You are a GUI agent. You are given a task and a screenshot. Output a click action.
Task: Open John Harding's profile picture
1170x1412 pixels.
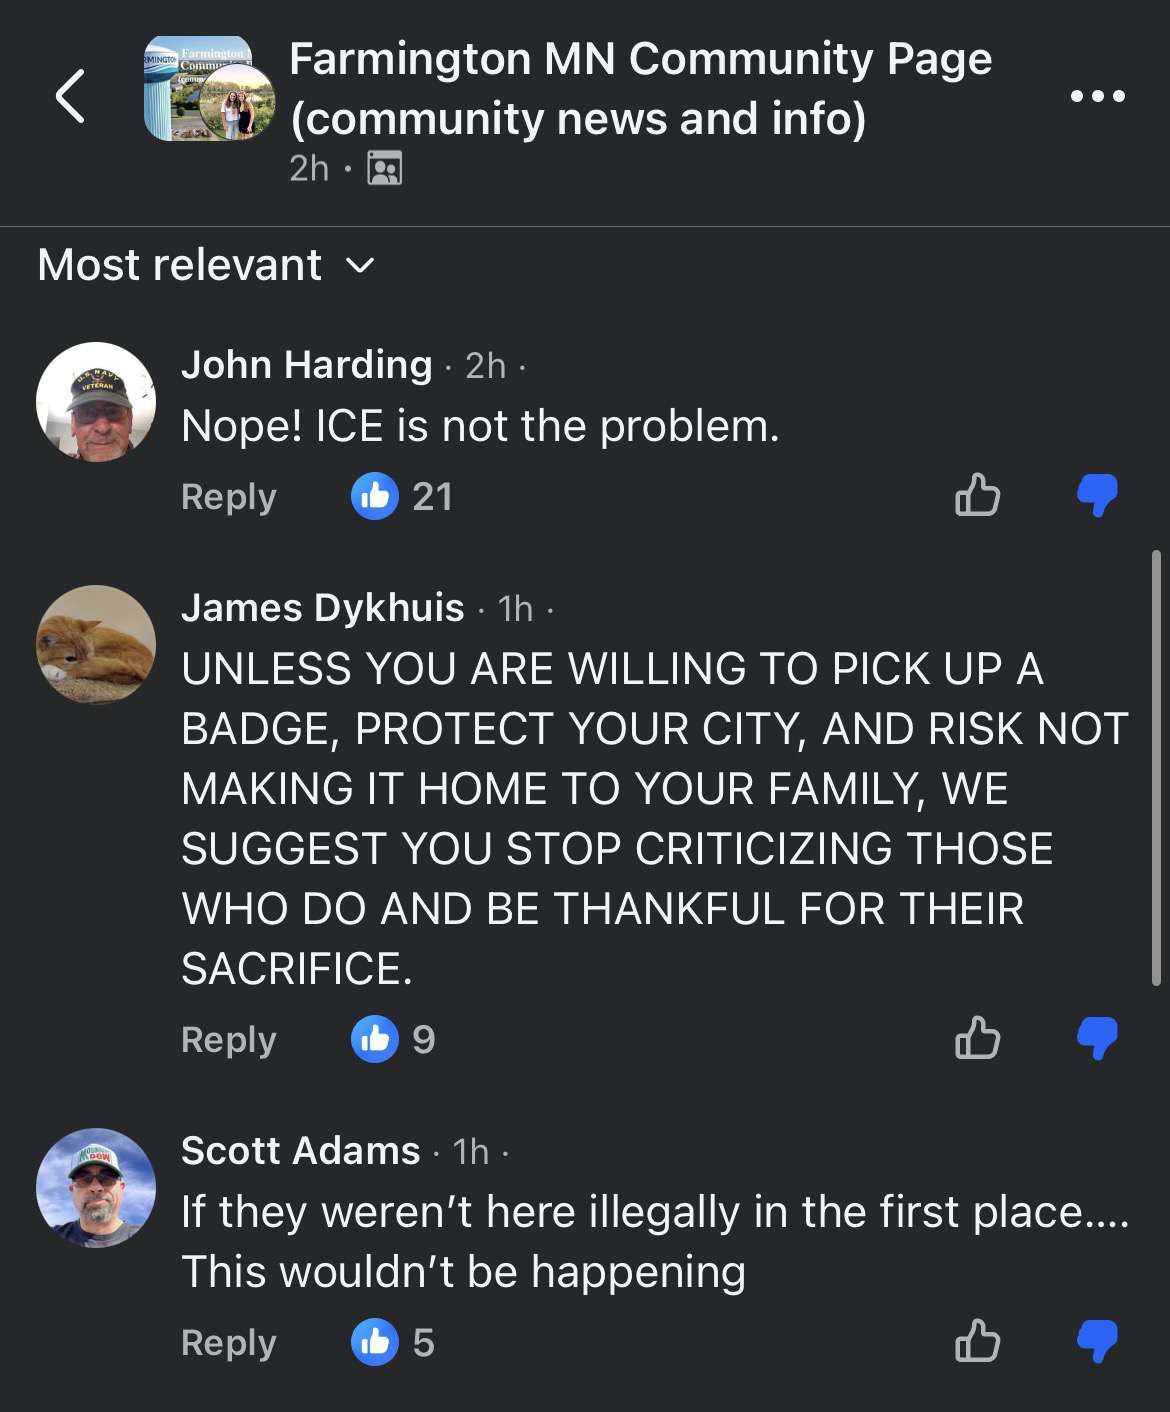pos(96,402)
